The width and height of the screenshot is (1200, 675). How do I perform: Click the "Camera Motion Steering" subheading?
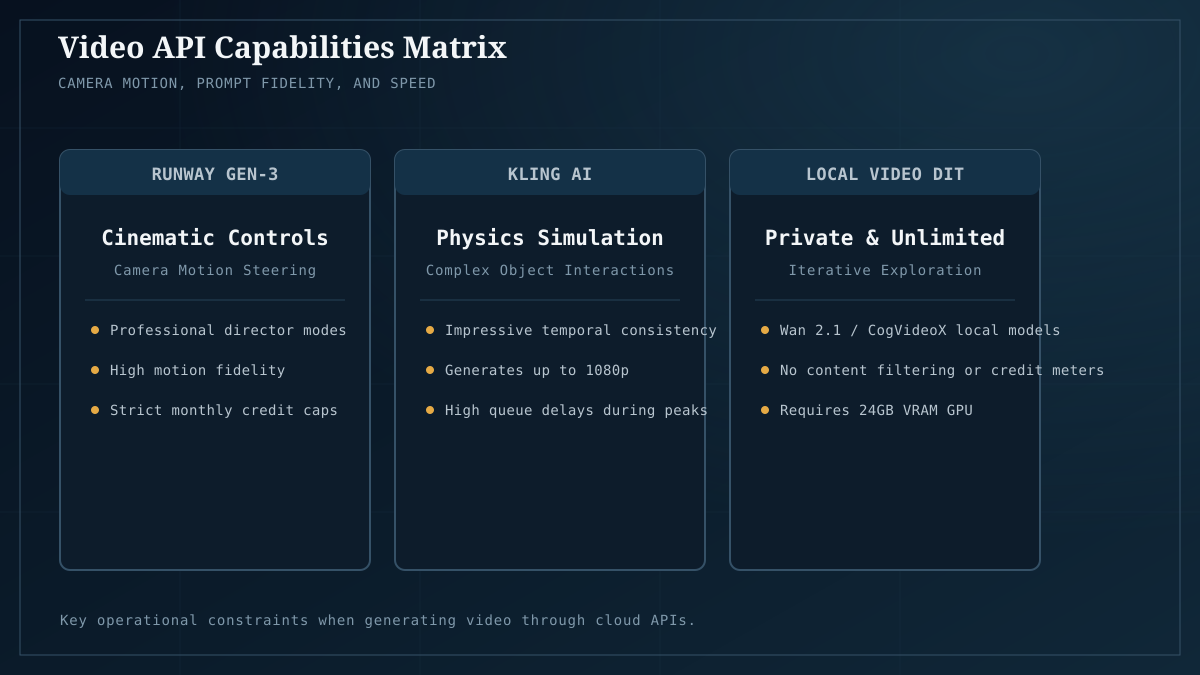click(x=215, y=270)
